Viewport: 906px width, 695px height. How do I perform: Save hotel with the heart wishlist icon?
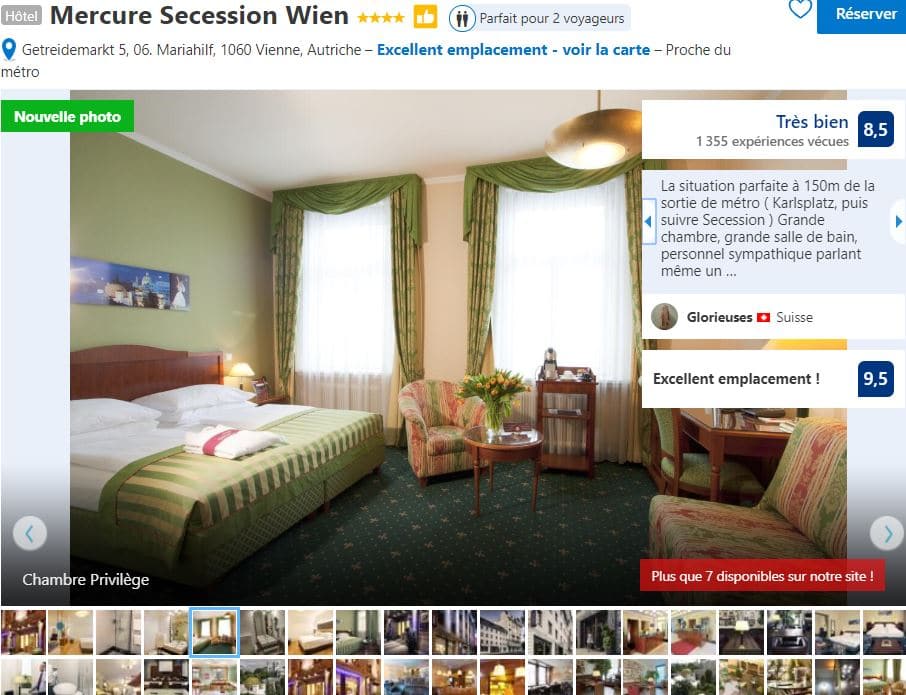coord(800,9)
